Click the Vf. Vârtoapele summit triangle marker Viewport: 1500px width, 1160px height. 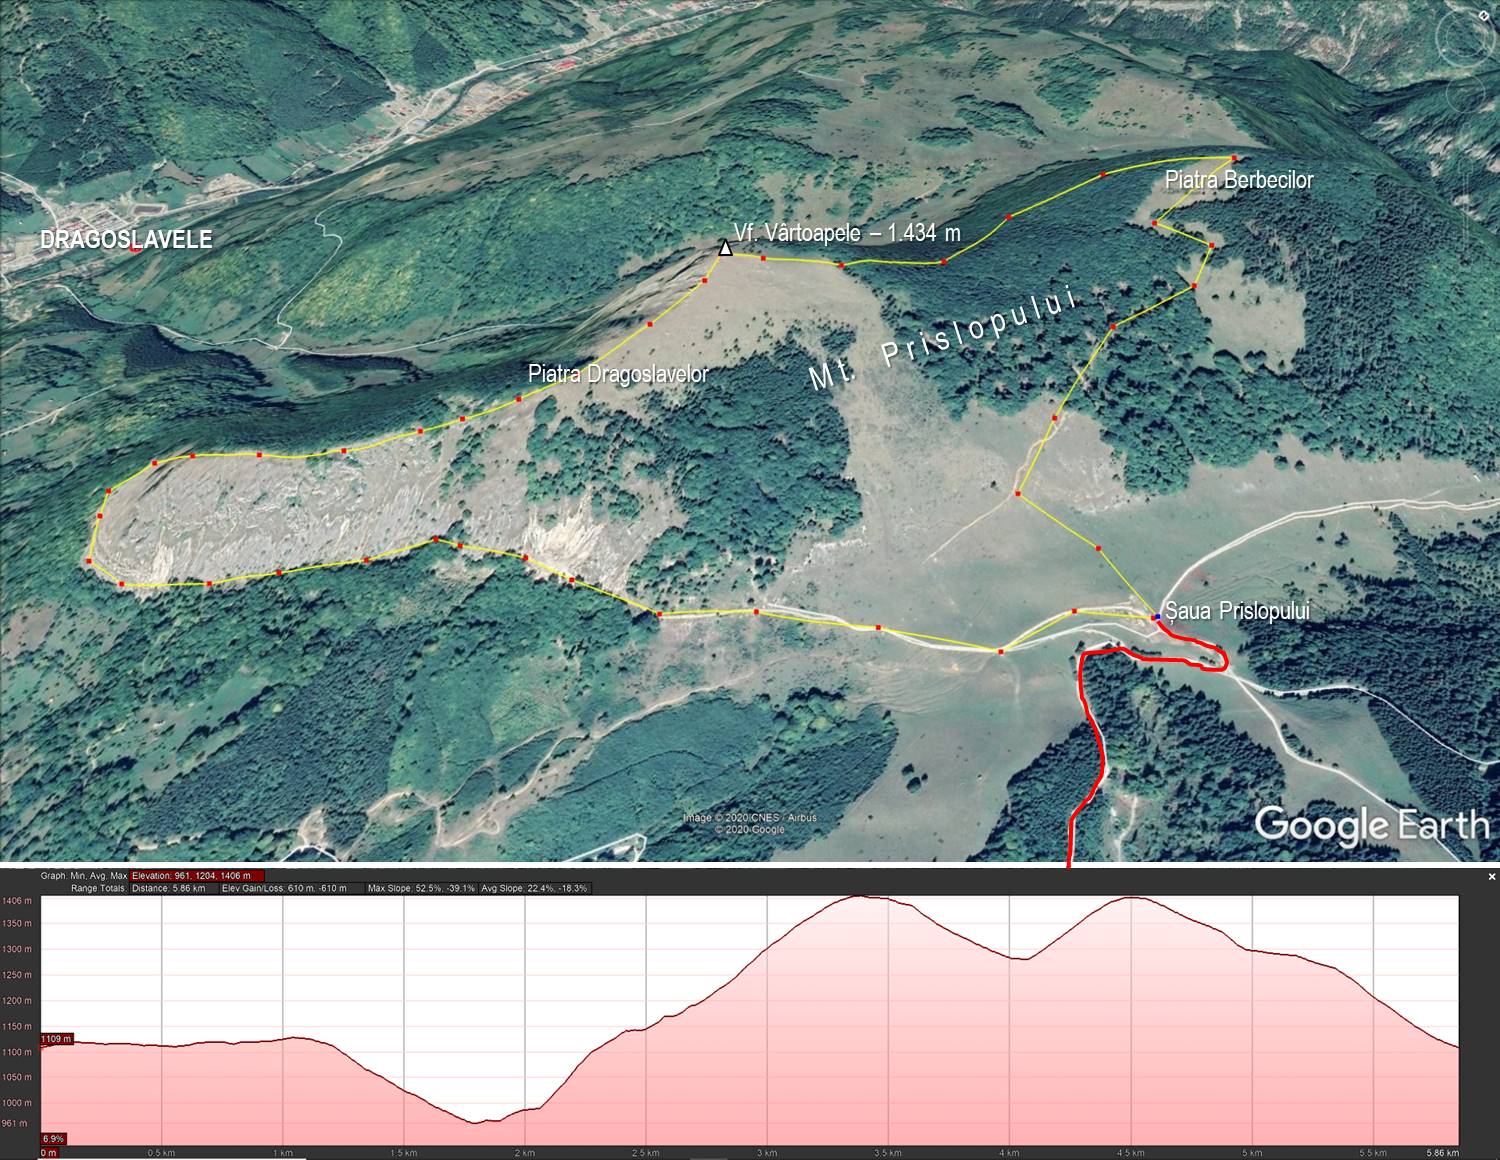coord(726,248)
